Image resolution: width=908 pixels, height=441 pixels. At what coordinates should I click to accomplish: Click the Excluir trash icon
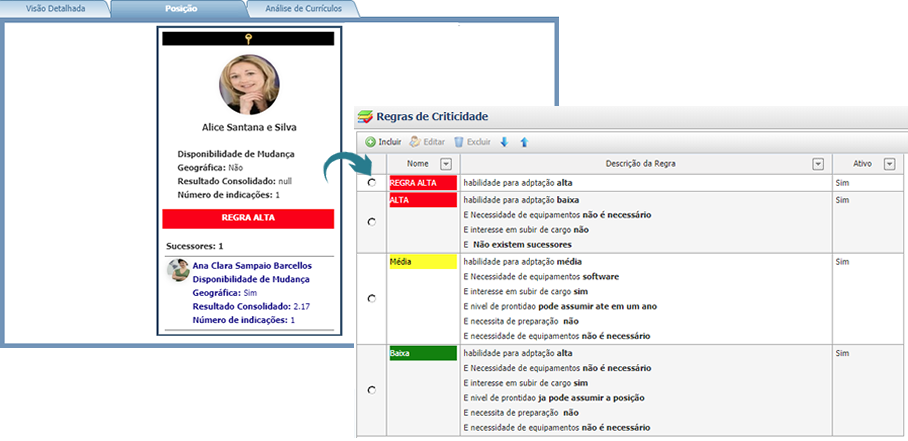pos(460,143)
